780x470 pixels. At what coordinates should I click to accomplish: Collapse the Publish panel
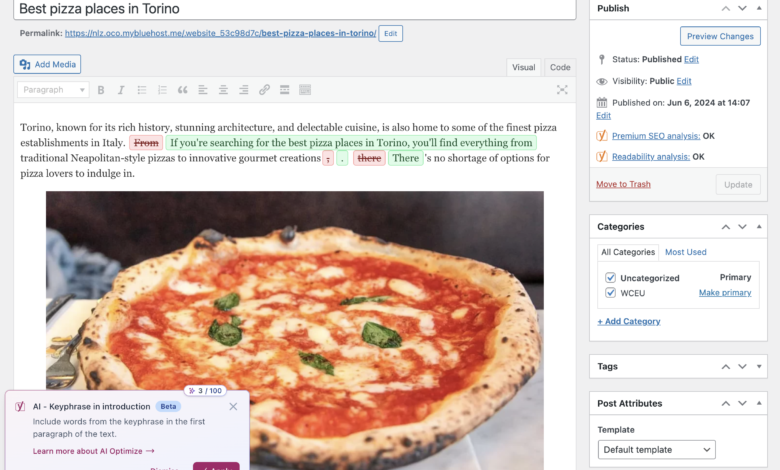point(759,8)
